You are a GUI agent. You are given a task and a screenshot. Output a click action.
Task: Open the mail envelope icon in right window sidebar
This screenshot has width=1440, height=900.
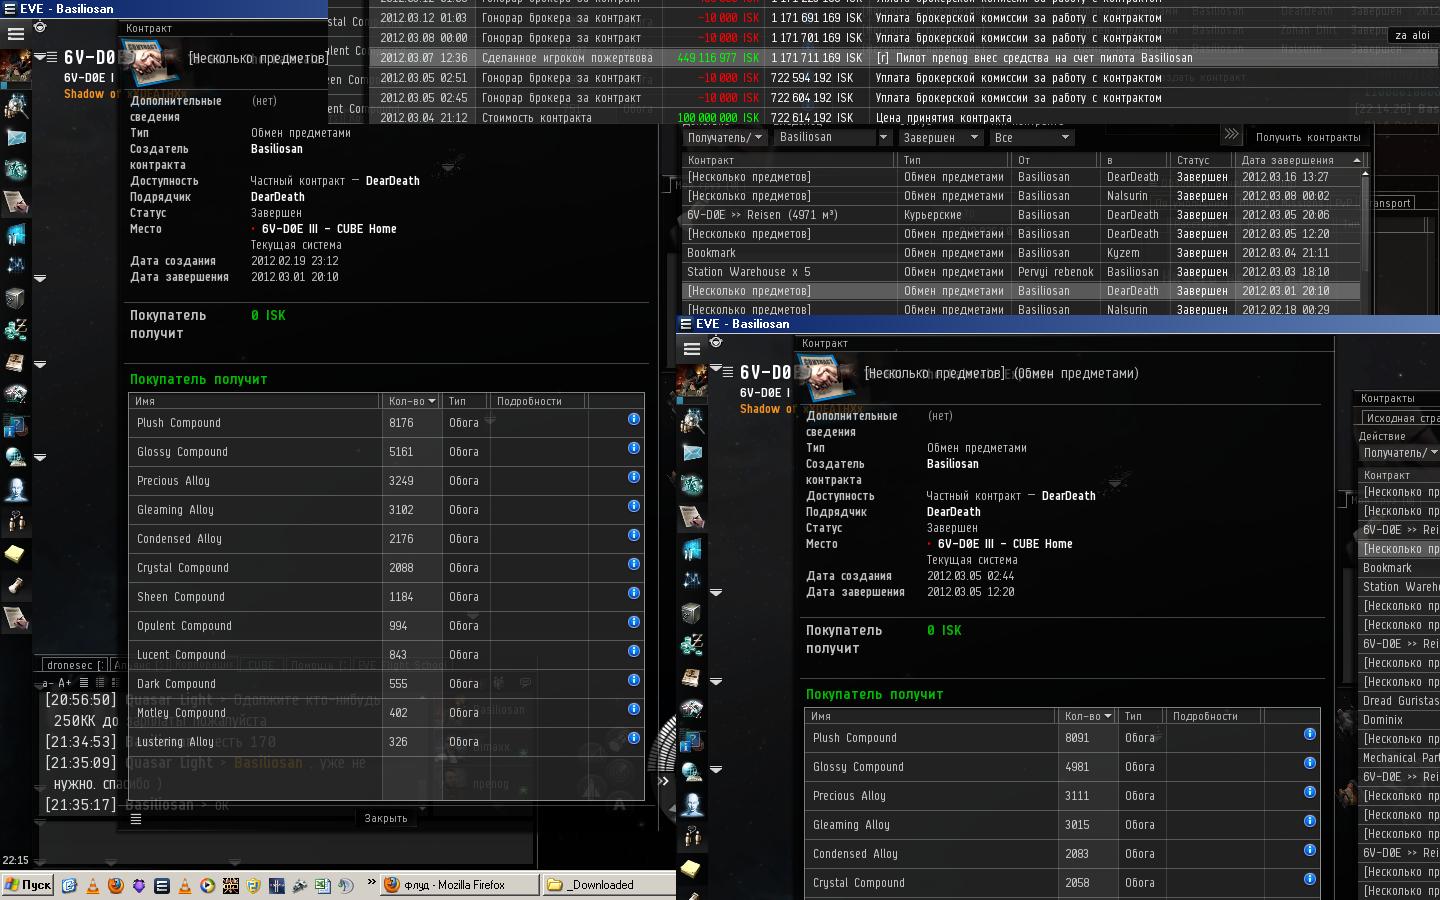692,453
